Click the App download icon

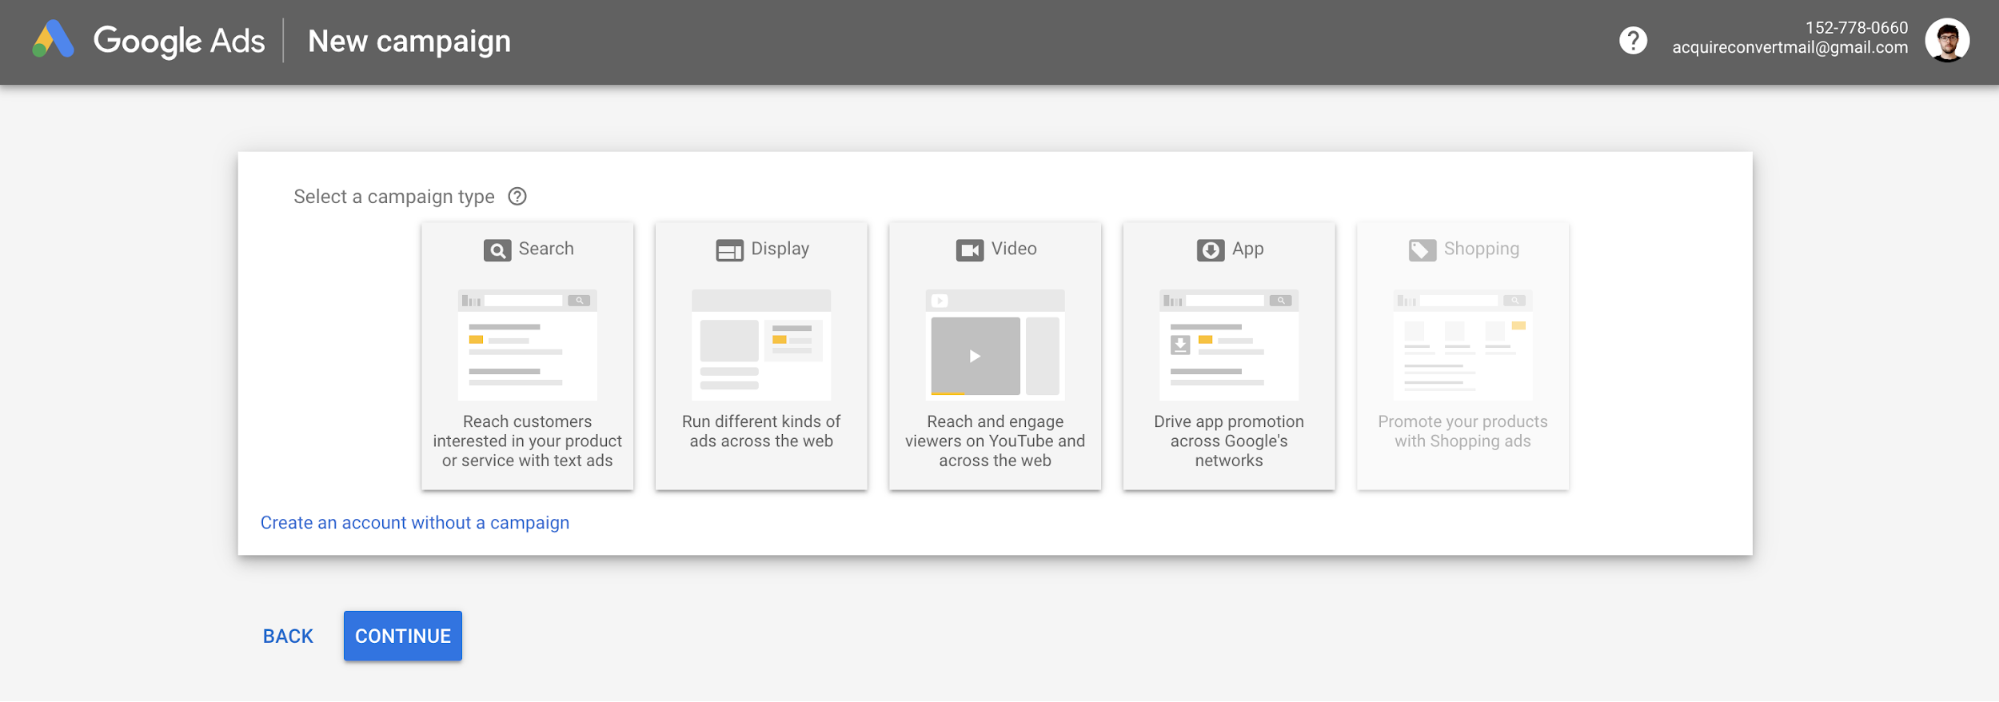(1210, 250)
